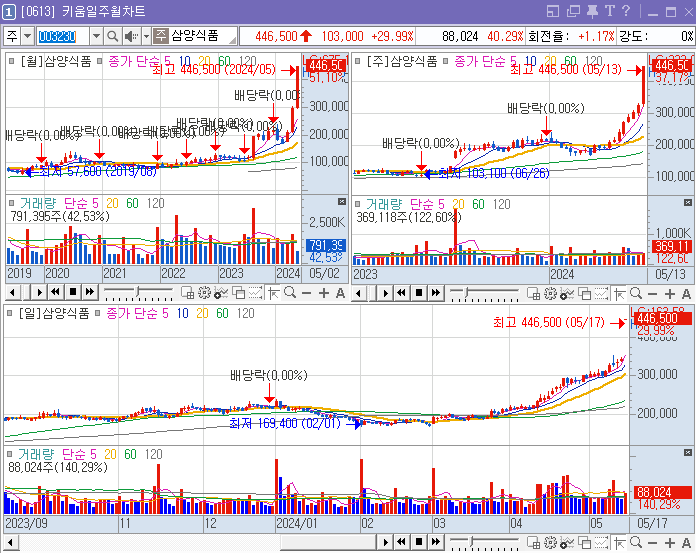Click weekly chart stop button
Image resolution: width=696 pixels, height=553 pixels.
[x=419, y=292]
